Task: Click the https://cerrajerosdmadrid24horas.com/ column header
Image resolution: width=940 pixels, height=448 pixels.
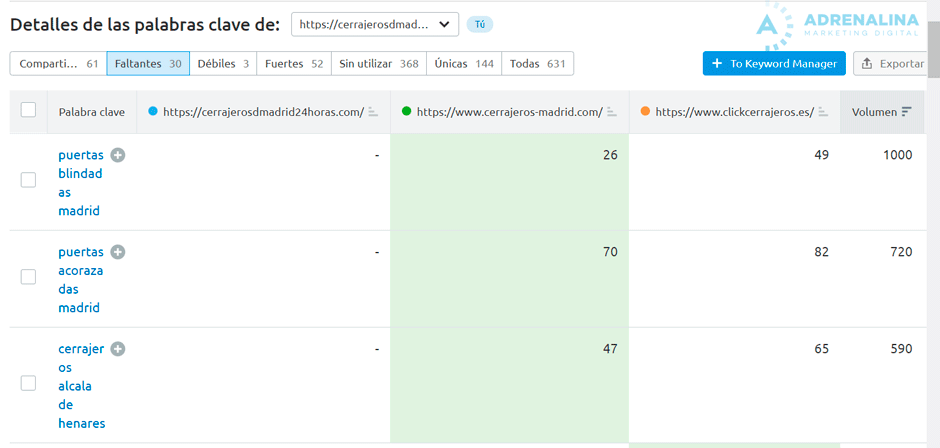Action: coord(264,112)
